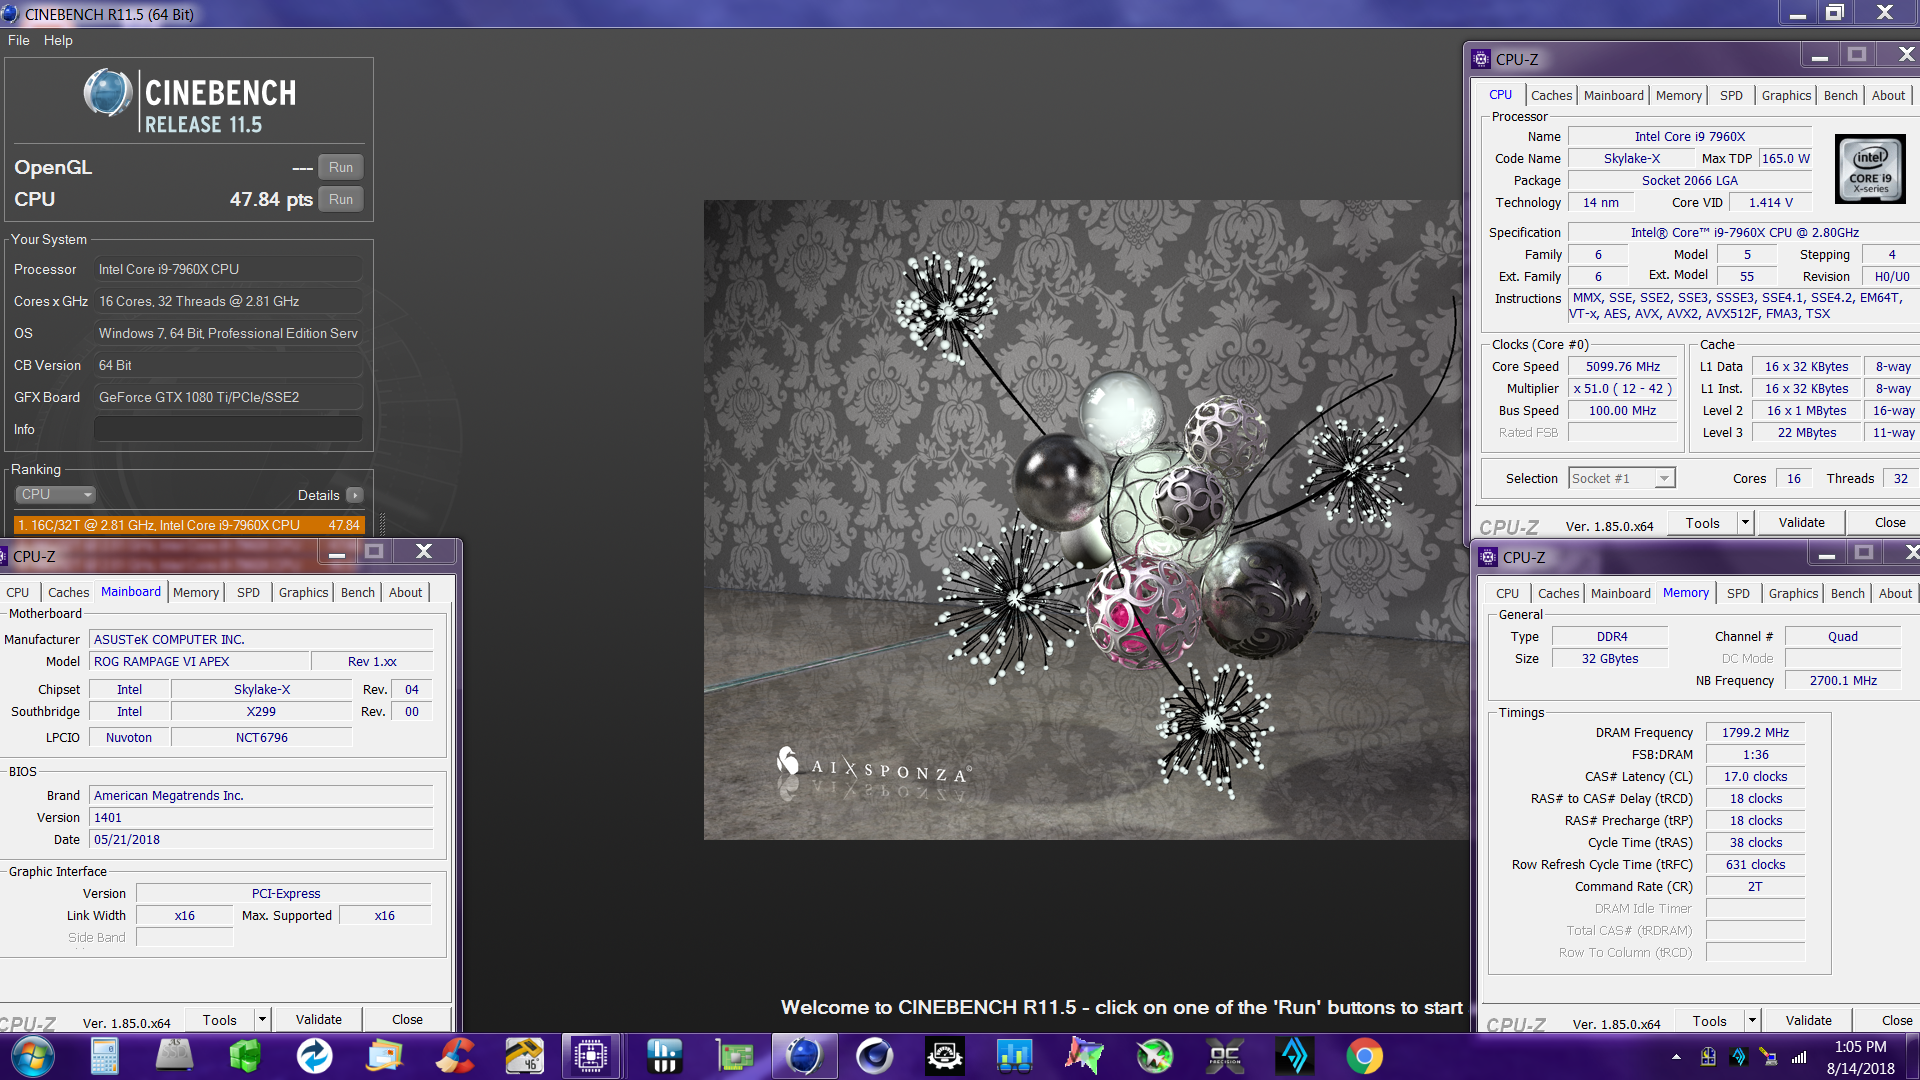
Task: Open the File menu in Cinebench
Action: coord(18,40)
